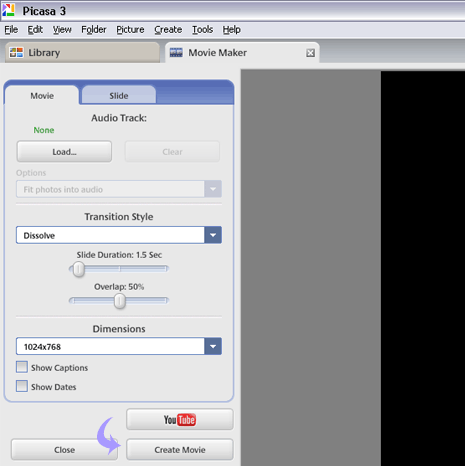
Task: Click the Close button in the panel
Action: (64, 450)
